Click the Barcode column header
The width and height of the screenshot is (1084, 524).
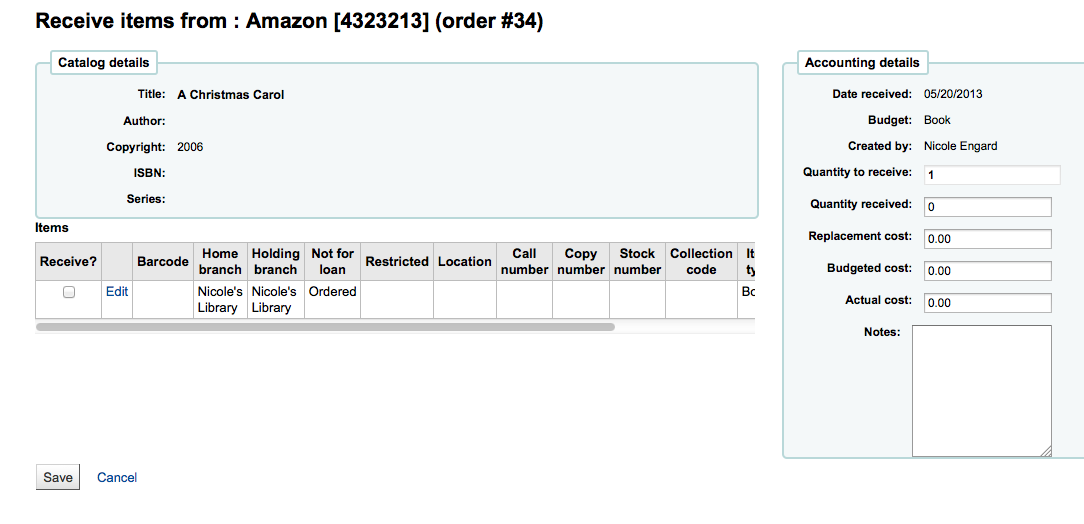[163, 262]
